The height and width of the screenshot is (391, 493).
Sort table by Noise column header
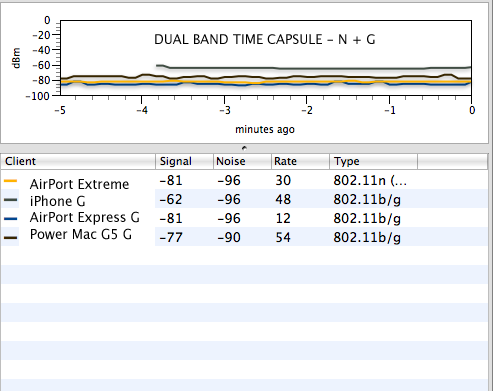pyautogui.click(x=242, y=161)
